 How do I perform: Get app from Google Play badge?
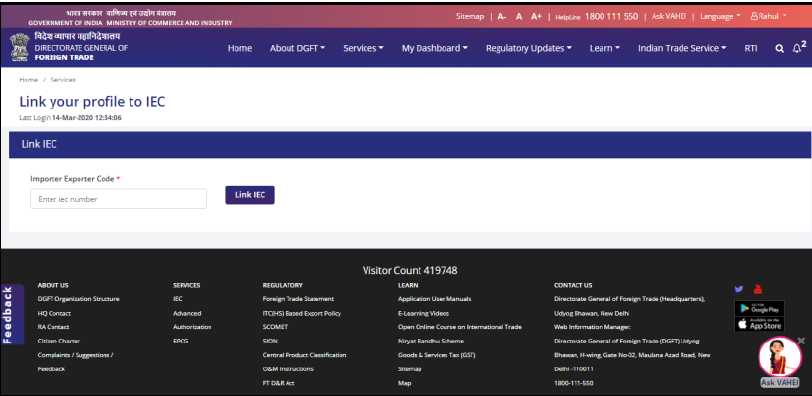point(759,308)
